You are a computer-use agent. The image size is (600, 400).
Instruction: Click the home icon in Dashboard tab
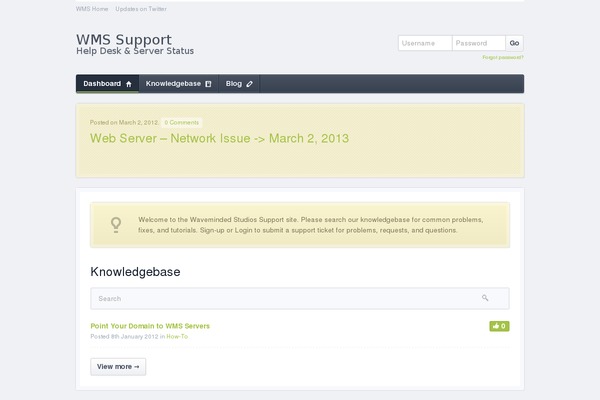(129, 84)
